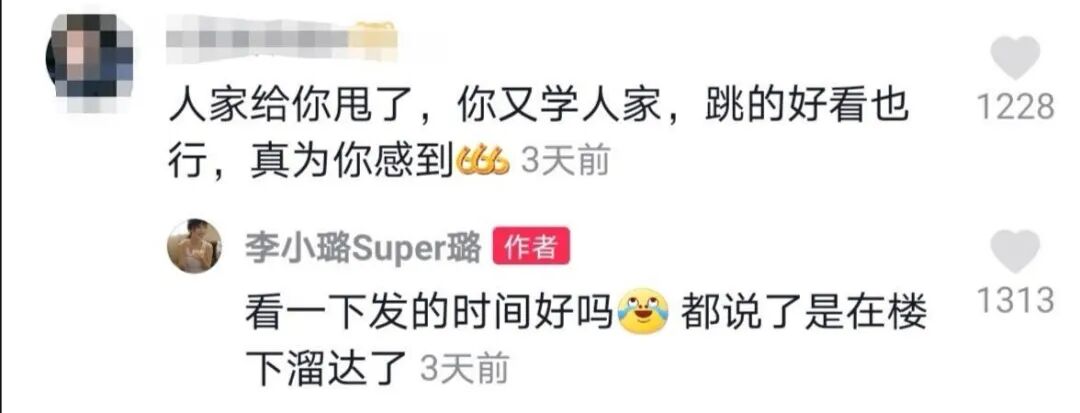Tap 3天前 timestamp under author's reply
The height and width of the screenshot is (413, 1080).
464,369
